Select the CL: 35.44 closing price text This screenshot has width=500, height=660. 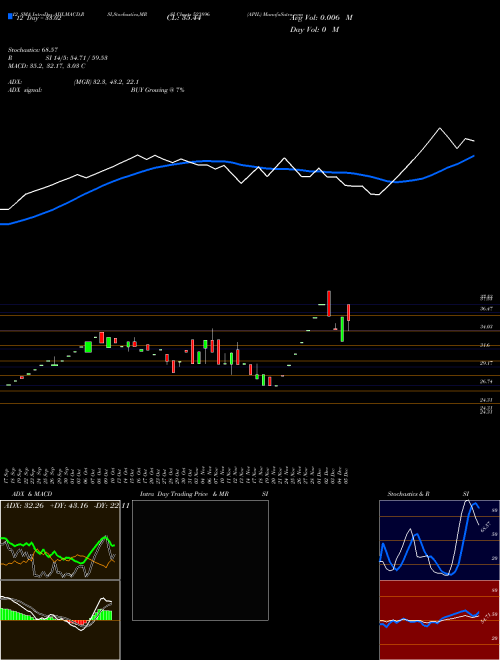pos(184,18)
